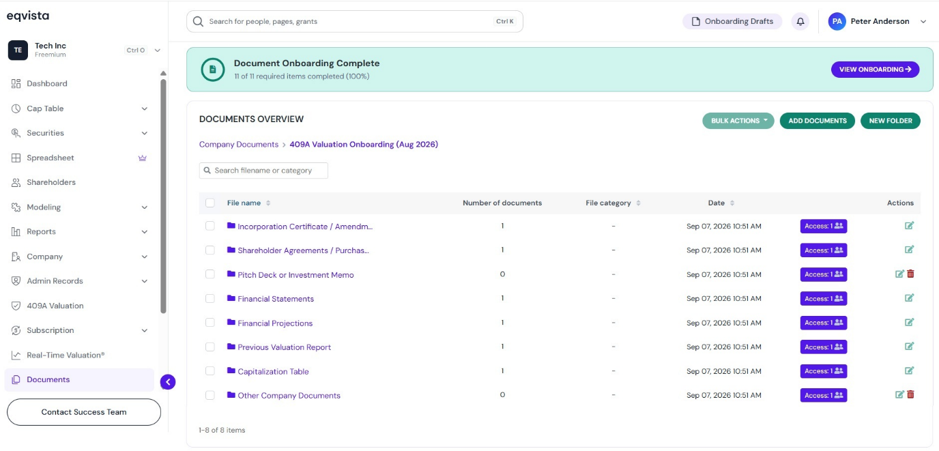The image size is (939, 451).
Task: Open the Bulk Actions dropdown
Action: tap(738, 121)
